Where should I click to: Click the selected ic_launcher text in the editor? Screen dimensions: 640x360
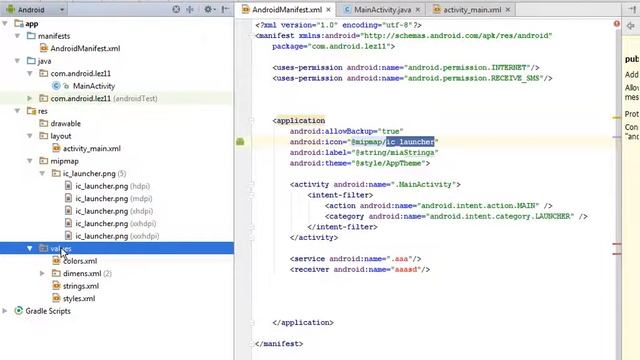pos(410,142)
